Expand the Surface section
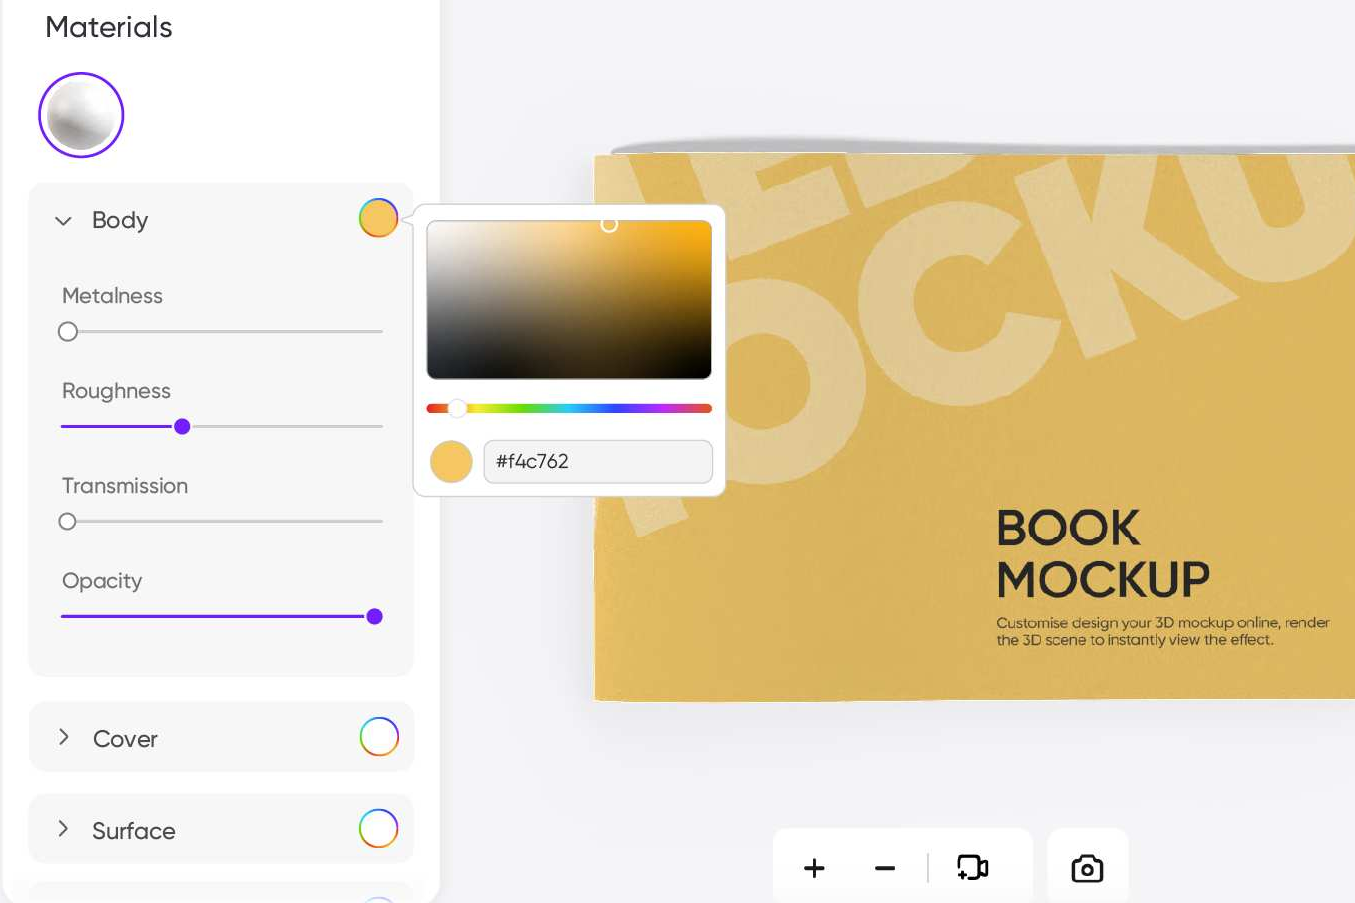Image resolution: width=1355 pixels, height=903 pixels. (x=64, y=830)
